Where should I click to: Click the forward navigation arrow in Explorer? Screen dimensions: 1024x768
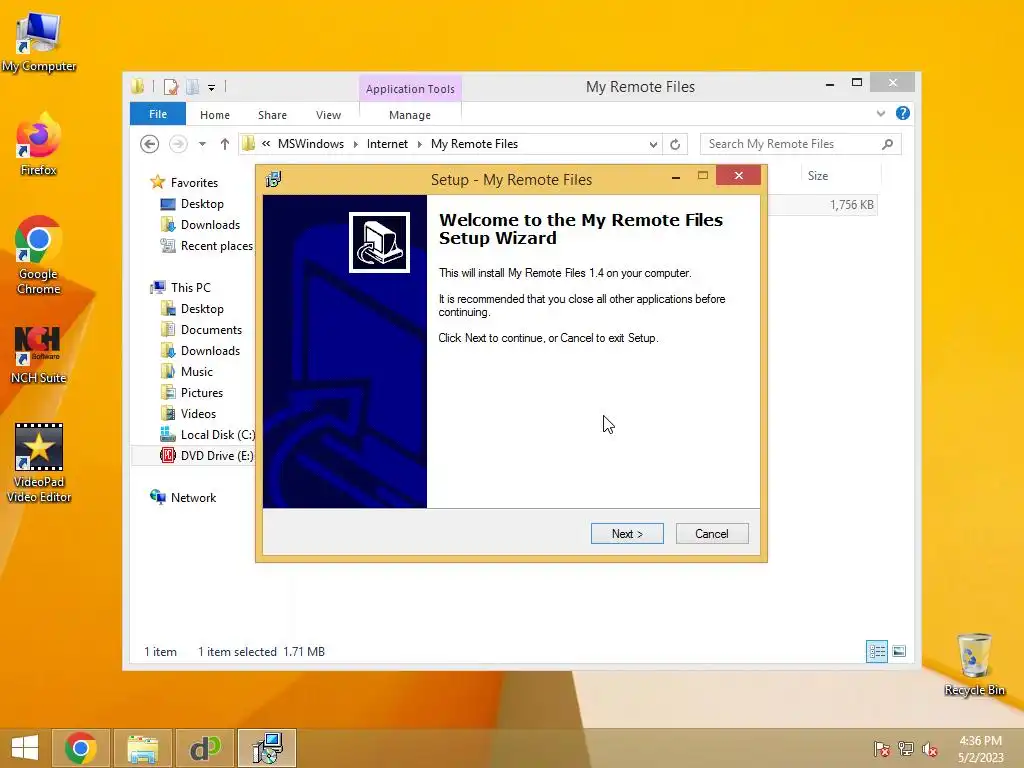click(x=178, y=144)
